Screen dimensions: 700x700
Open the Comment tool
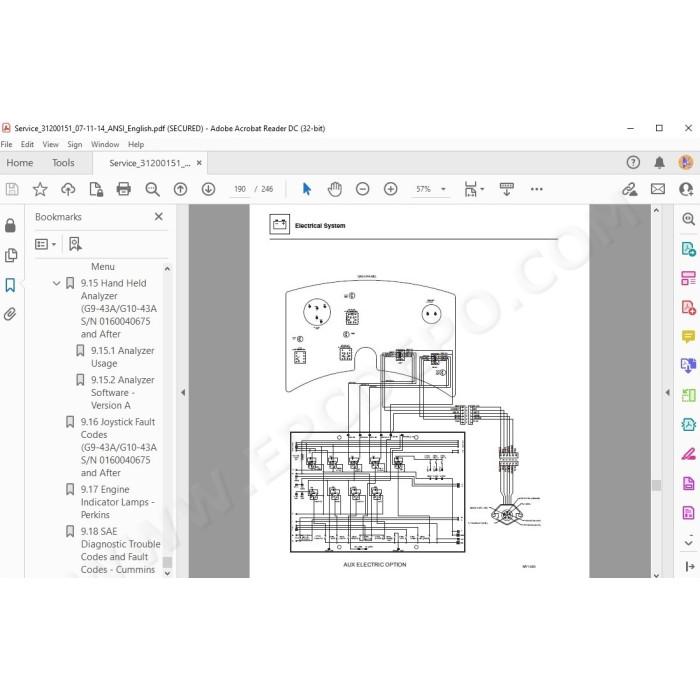click(688, 337)
